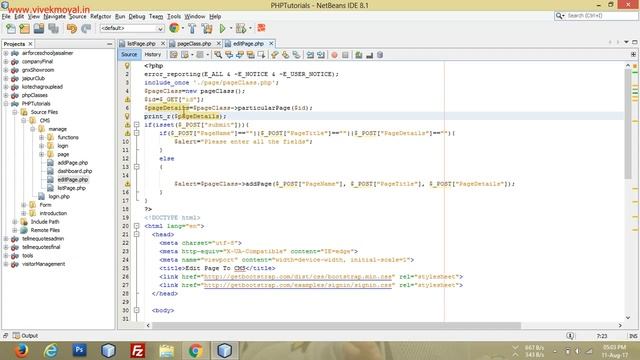Click the Shift Line Right icon
640x360 pixels.
point(321,55)
